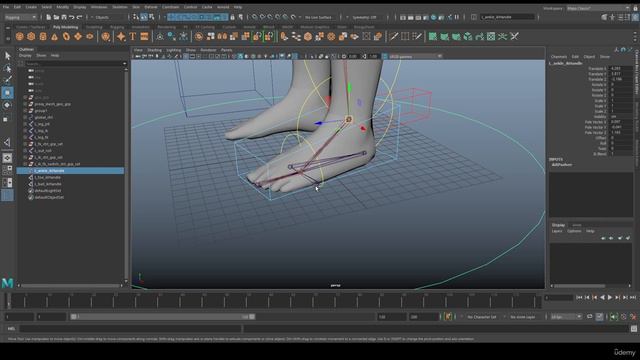Select l_ankle_ikHandle in the Outliner

click(70, 171)
